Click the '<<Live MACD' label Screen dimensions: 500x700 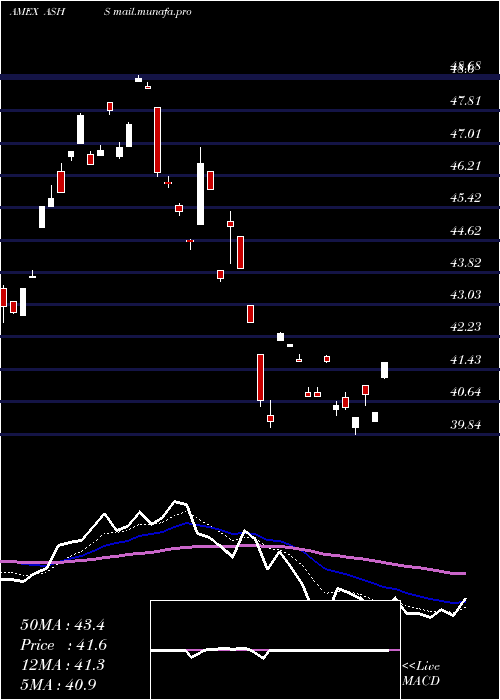click(x=421, y=674)
